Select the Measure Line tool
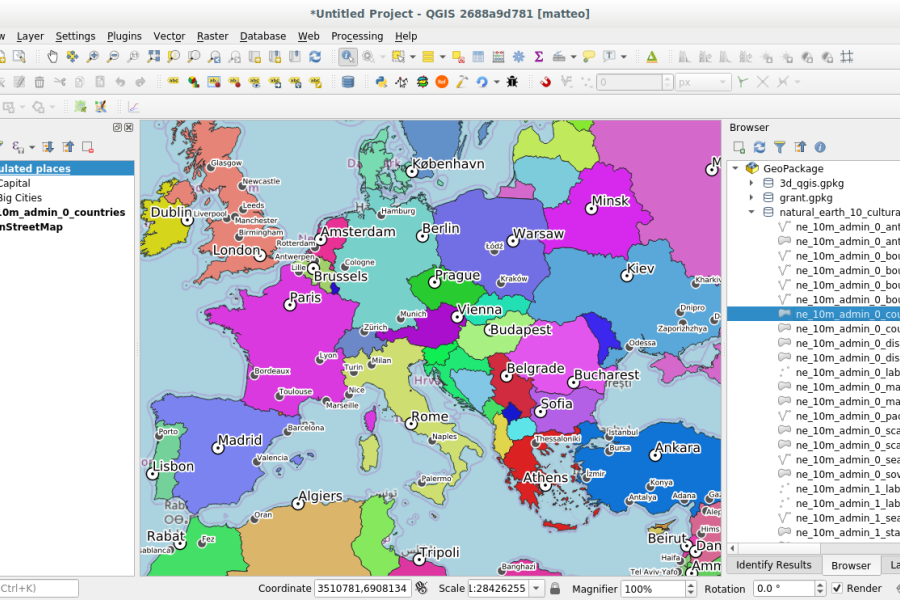 [x=558, y=57]
